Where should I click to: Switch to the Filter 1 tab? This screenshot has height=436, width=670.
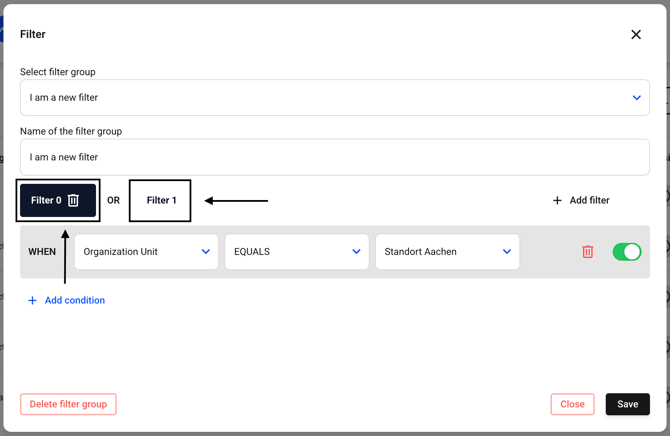(x=161, y=200)
